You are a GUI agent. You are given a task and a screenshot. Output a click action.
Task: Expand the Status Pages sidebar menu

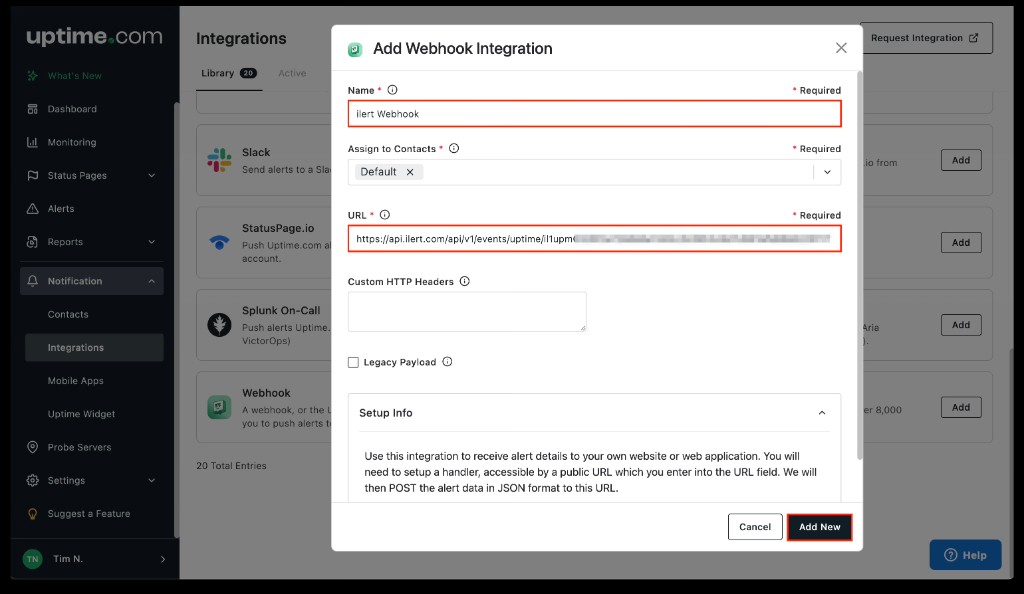click(x=152, y=176)
